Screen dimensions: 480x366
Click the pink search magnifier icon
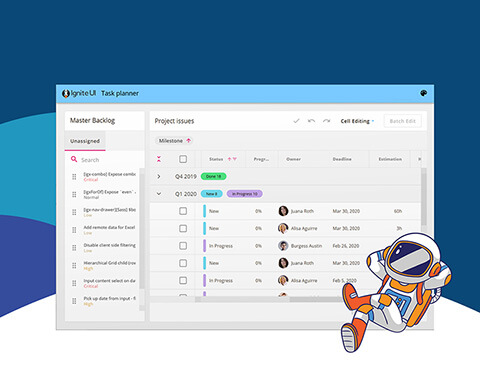tap(74, 159)
